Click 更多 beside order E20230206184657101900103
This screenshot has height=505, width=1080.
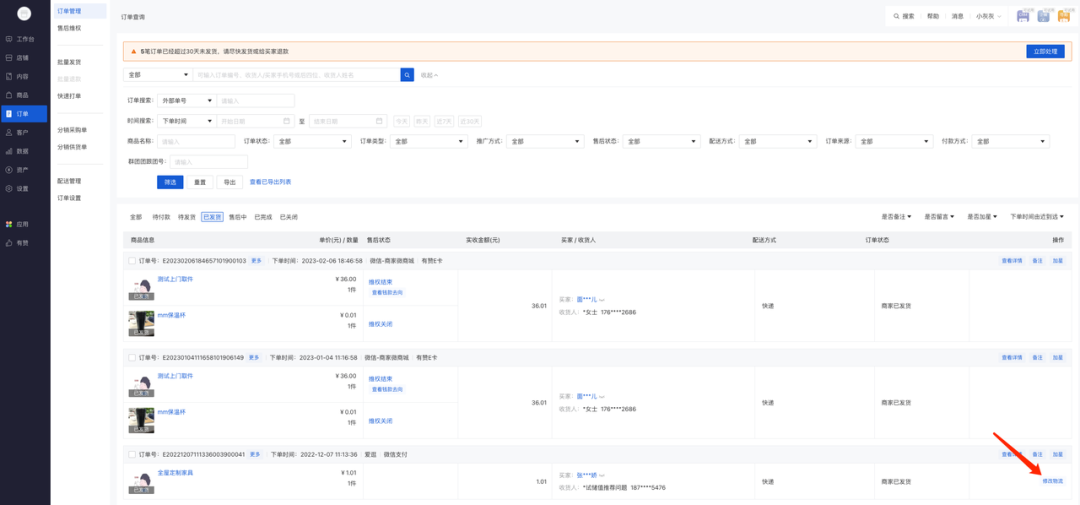click(x=256, y=261)
